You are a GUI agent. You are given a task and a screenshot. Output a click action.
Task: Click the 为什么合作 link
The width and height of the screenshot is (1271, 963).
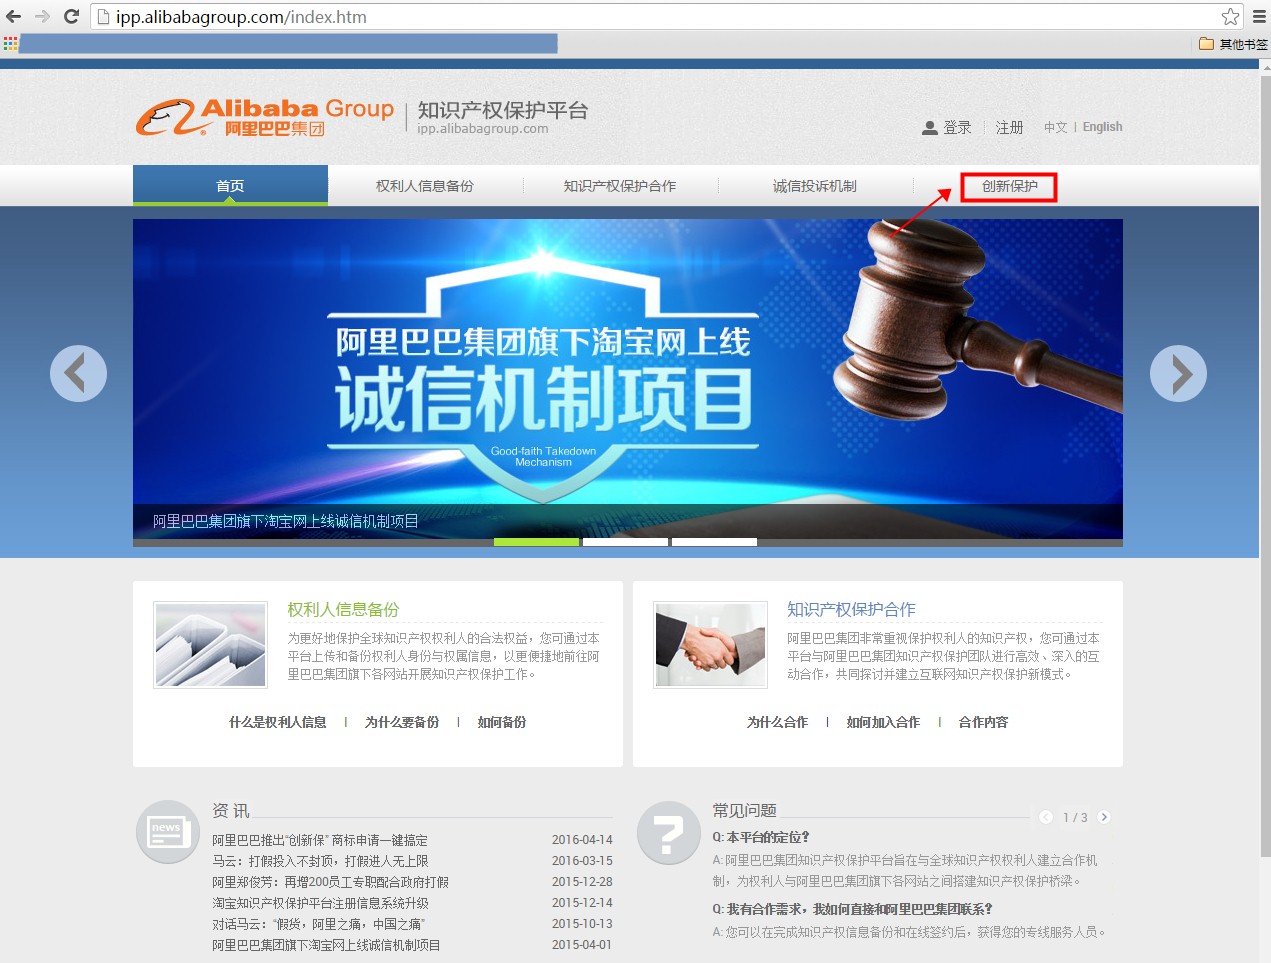click(777, 722)
